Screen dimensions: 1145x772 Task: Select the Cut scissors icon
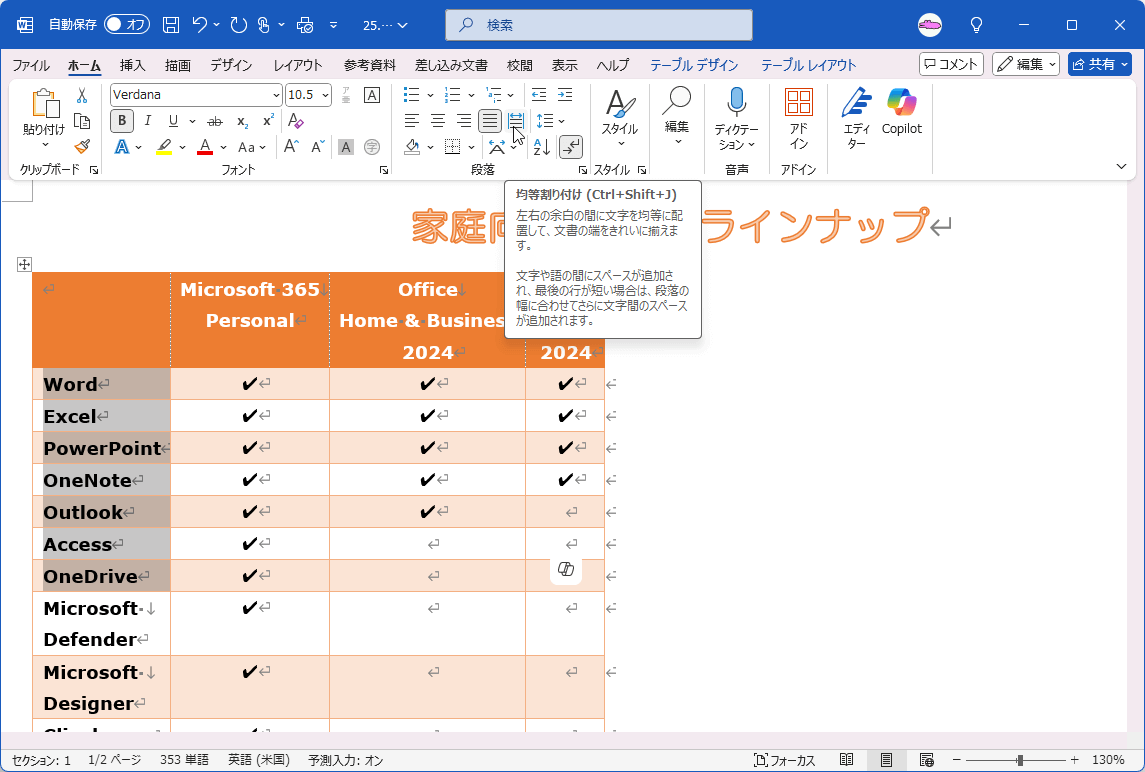pos(82,96)
